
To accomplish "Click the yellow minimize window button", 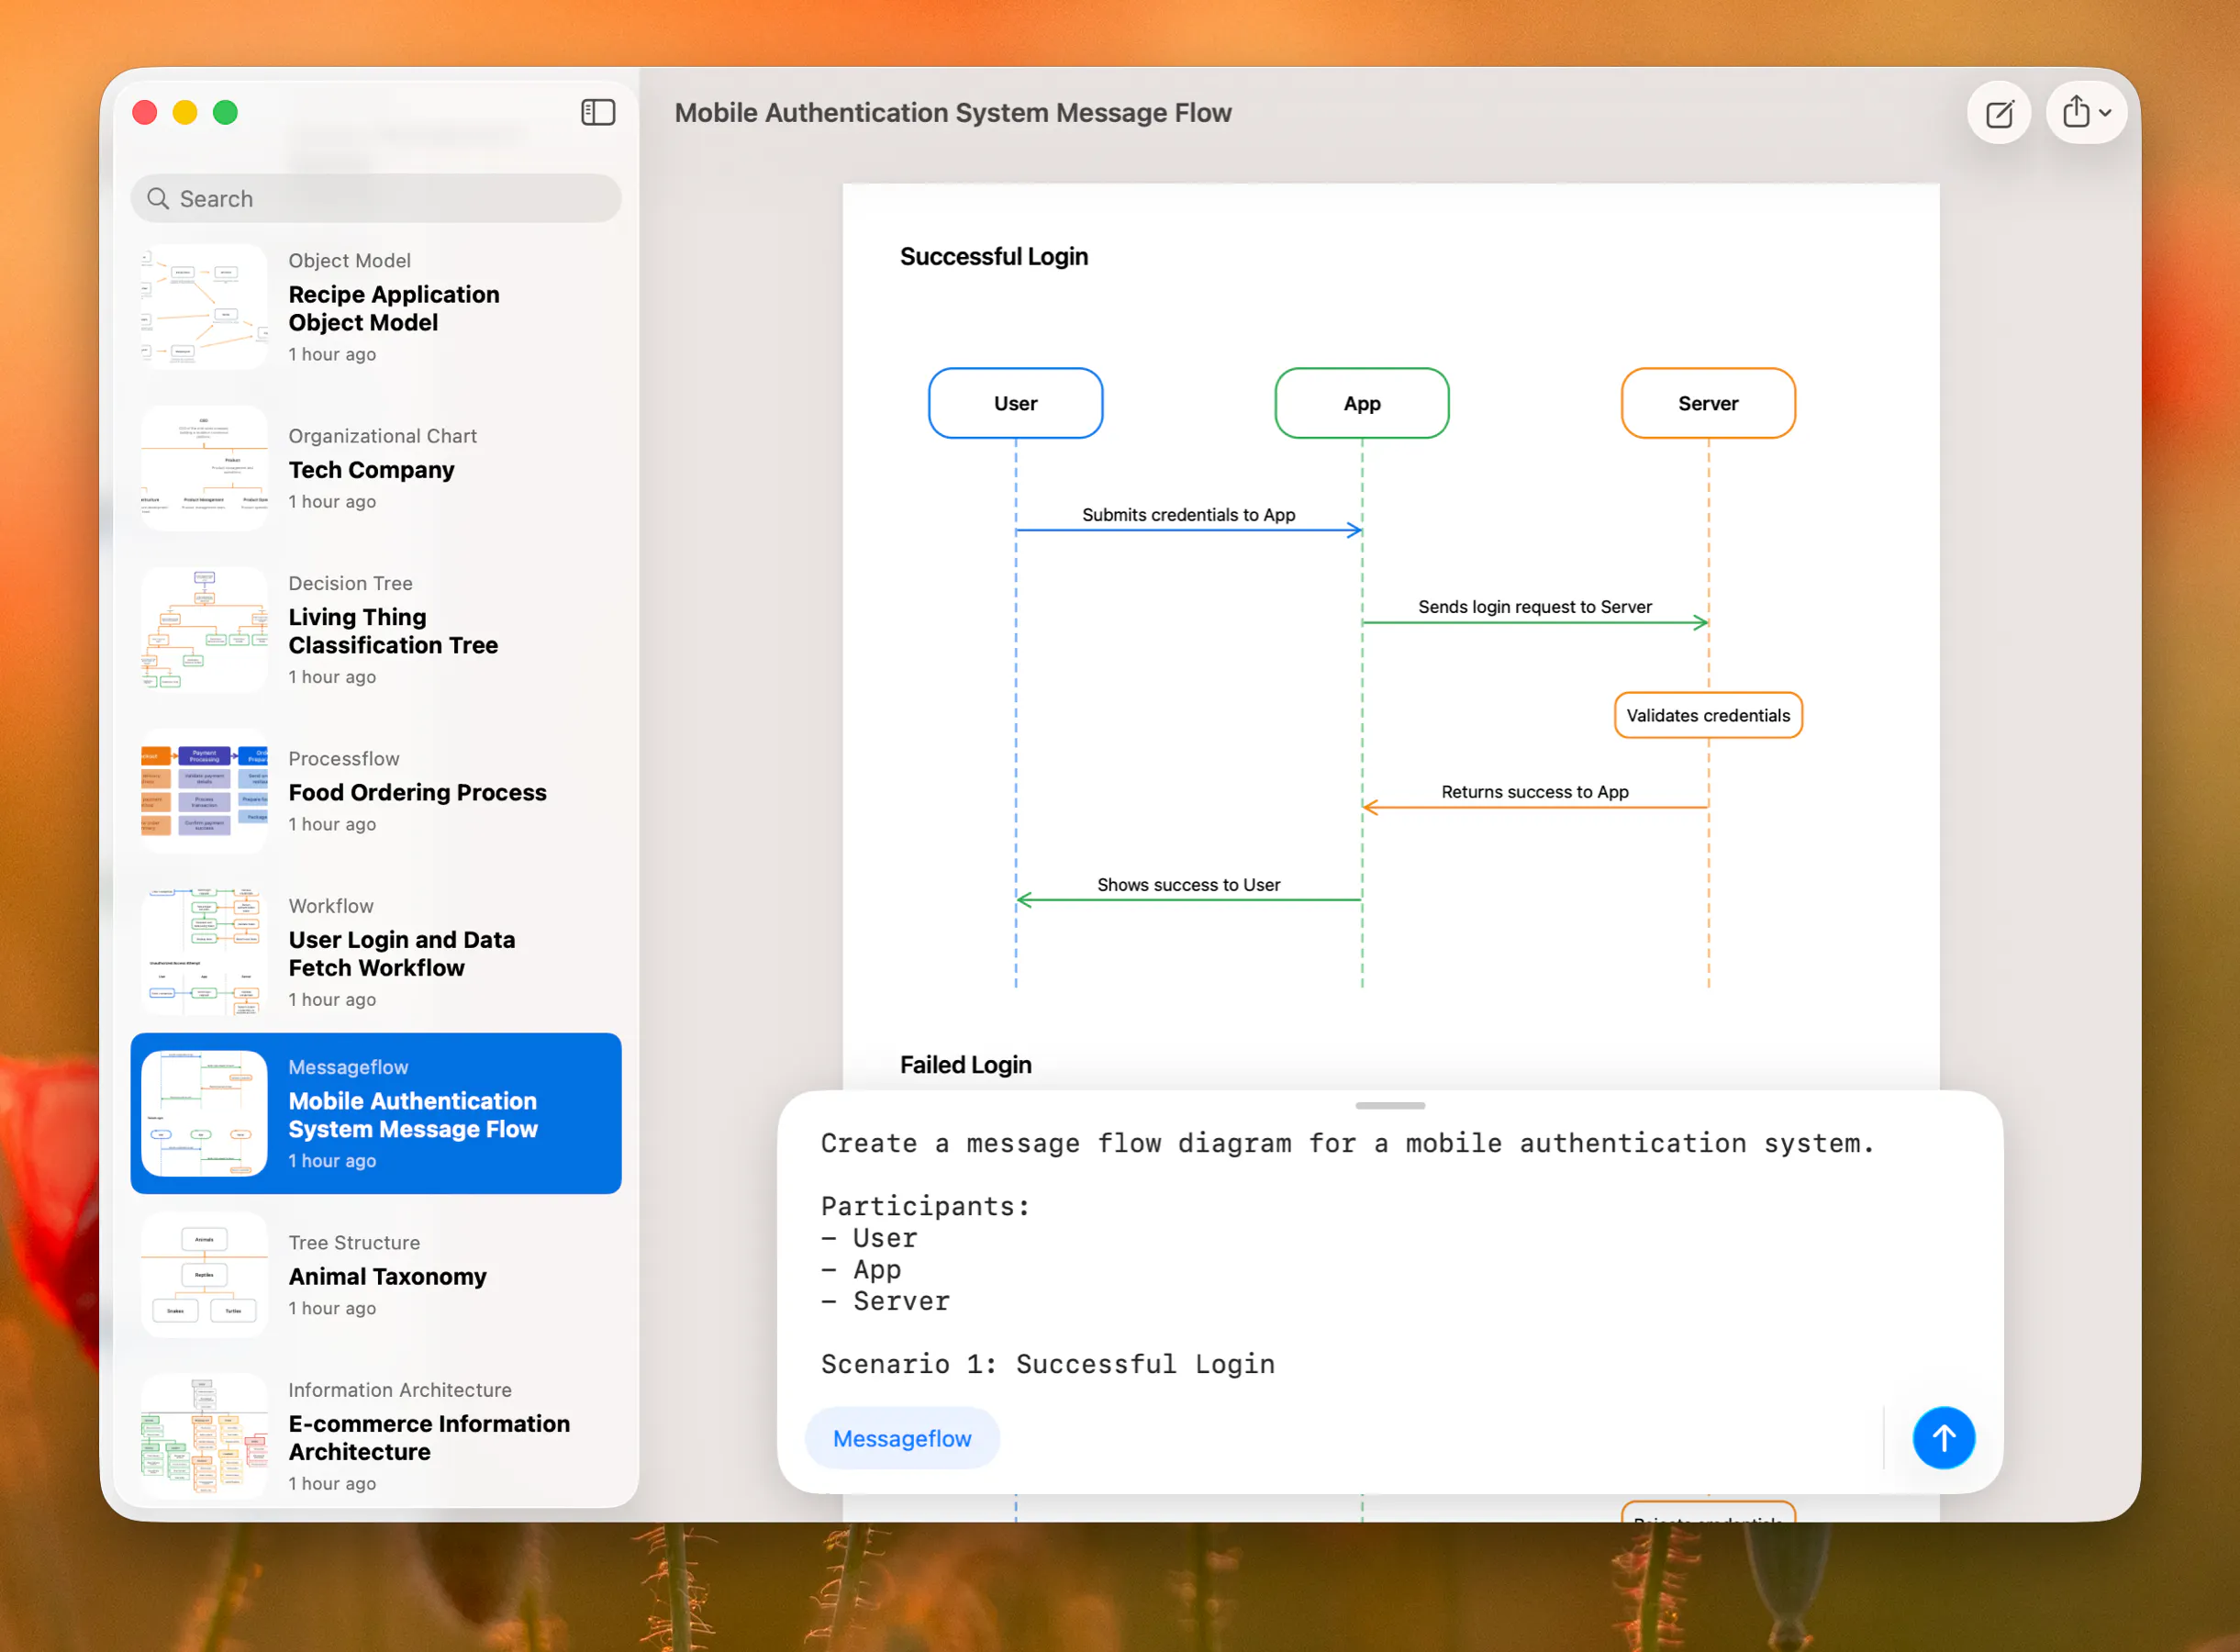I will coord(185,112).
